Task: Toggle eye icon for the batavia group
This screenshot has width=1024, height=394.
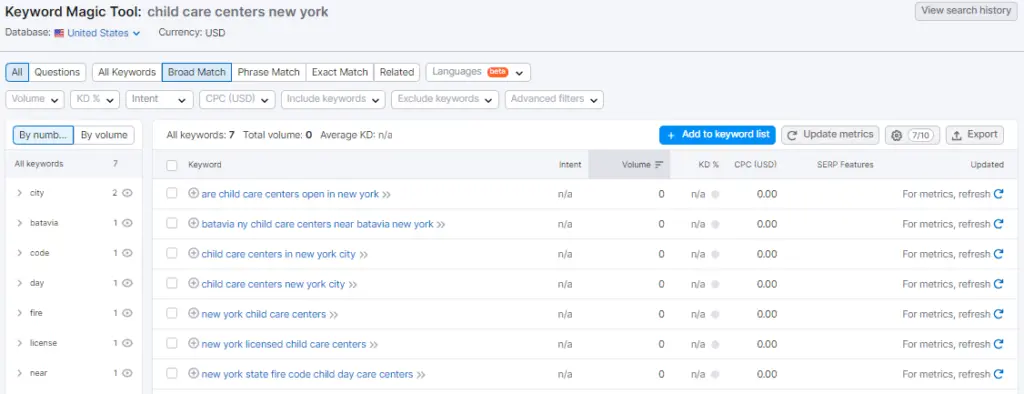Action: [127, 223]
